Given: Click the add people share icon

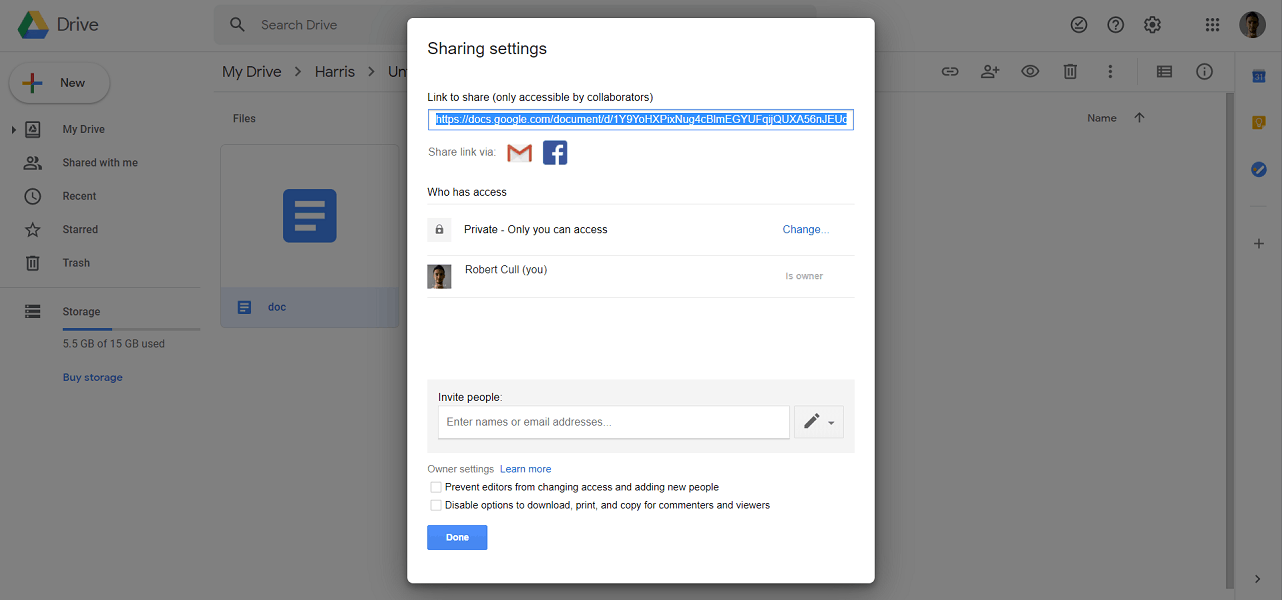Looking at the screenshot, I should point(990,72).
